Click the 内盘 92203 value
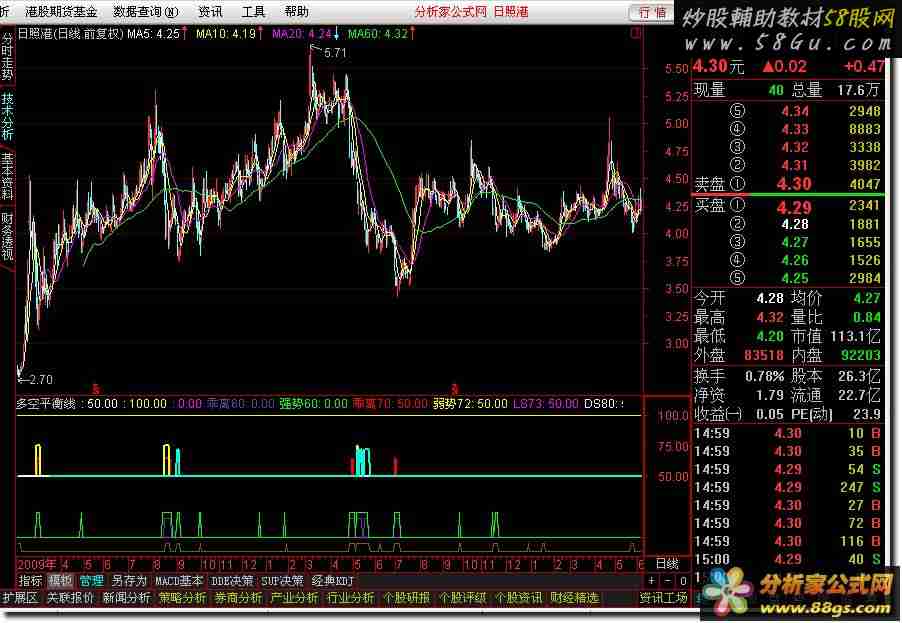Screen dimensions: 902x623 click(861, 355)
